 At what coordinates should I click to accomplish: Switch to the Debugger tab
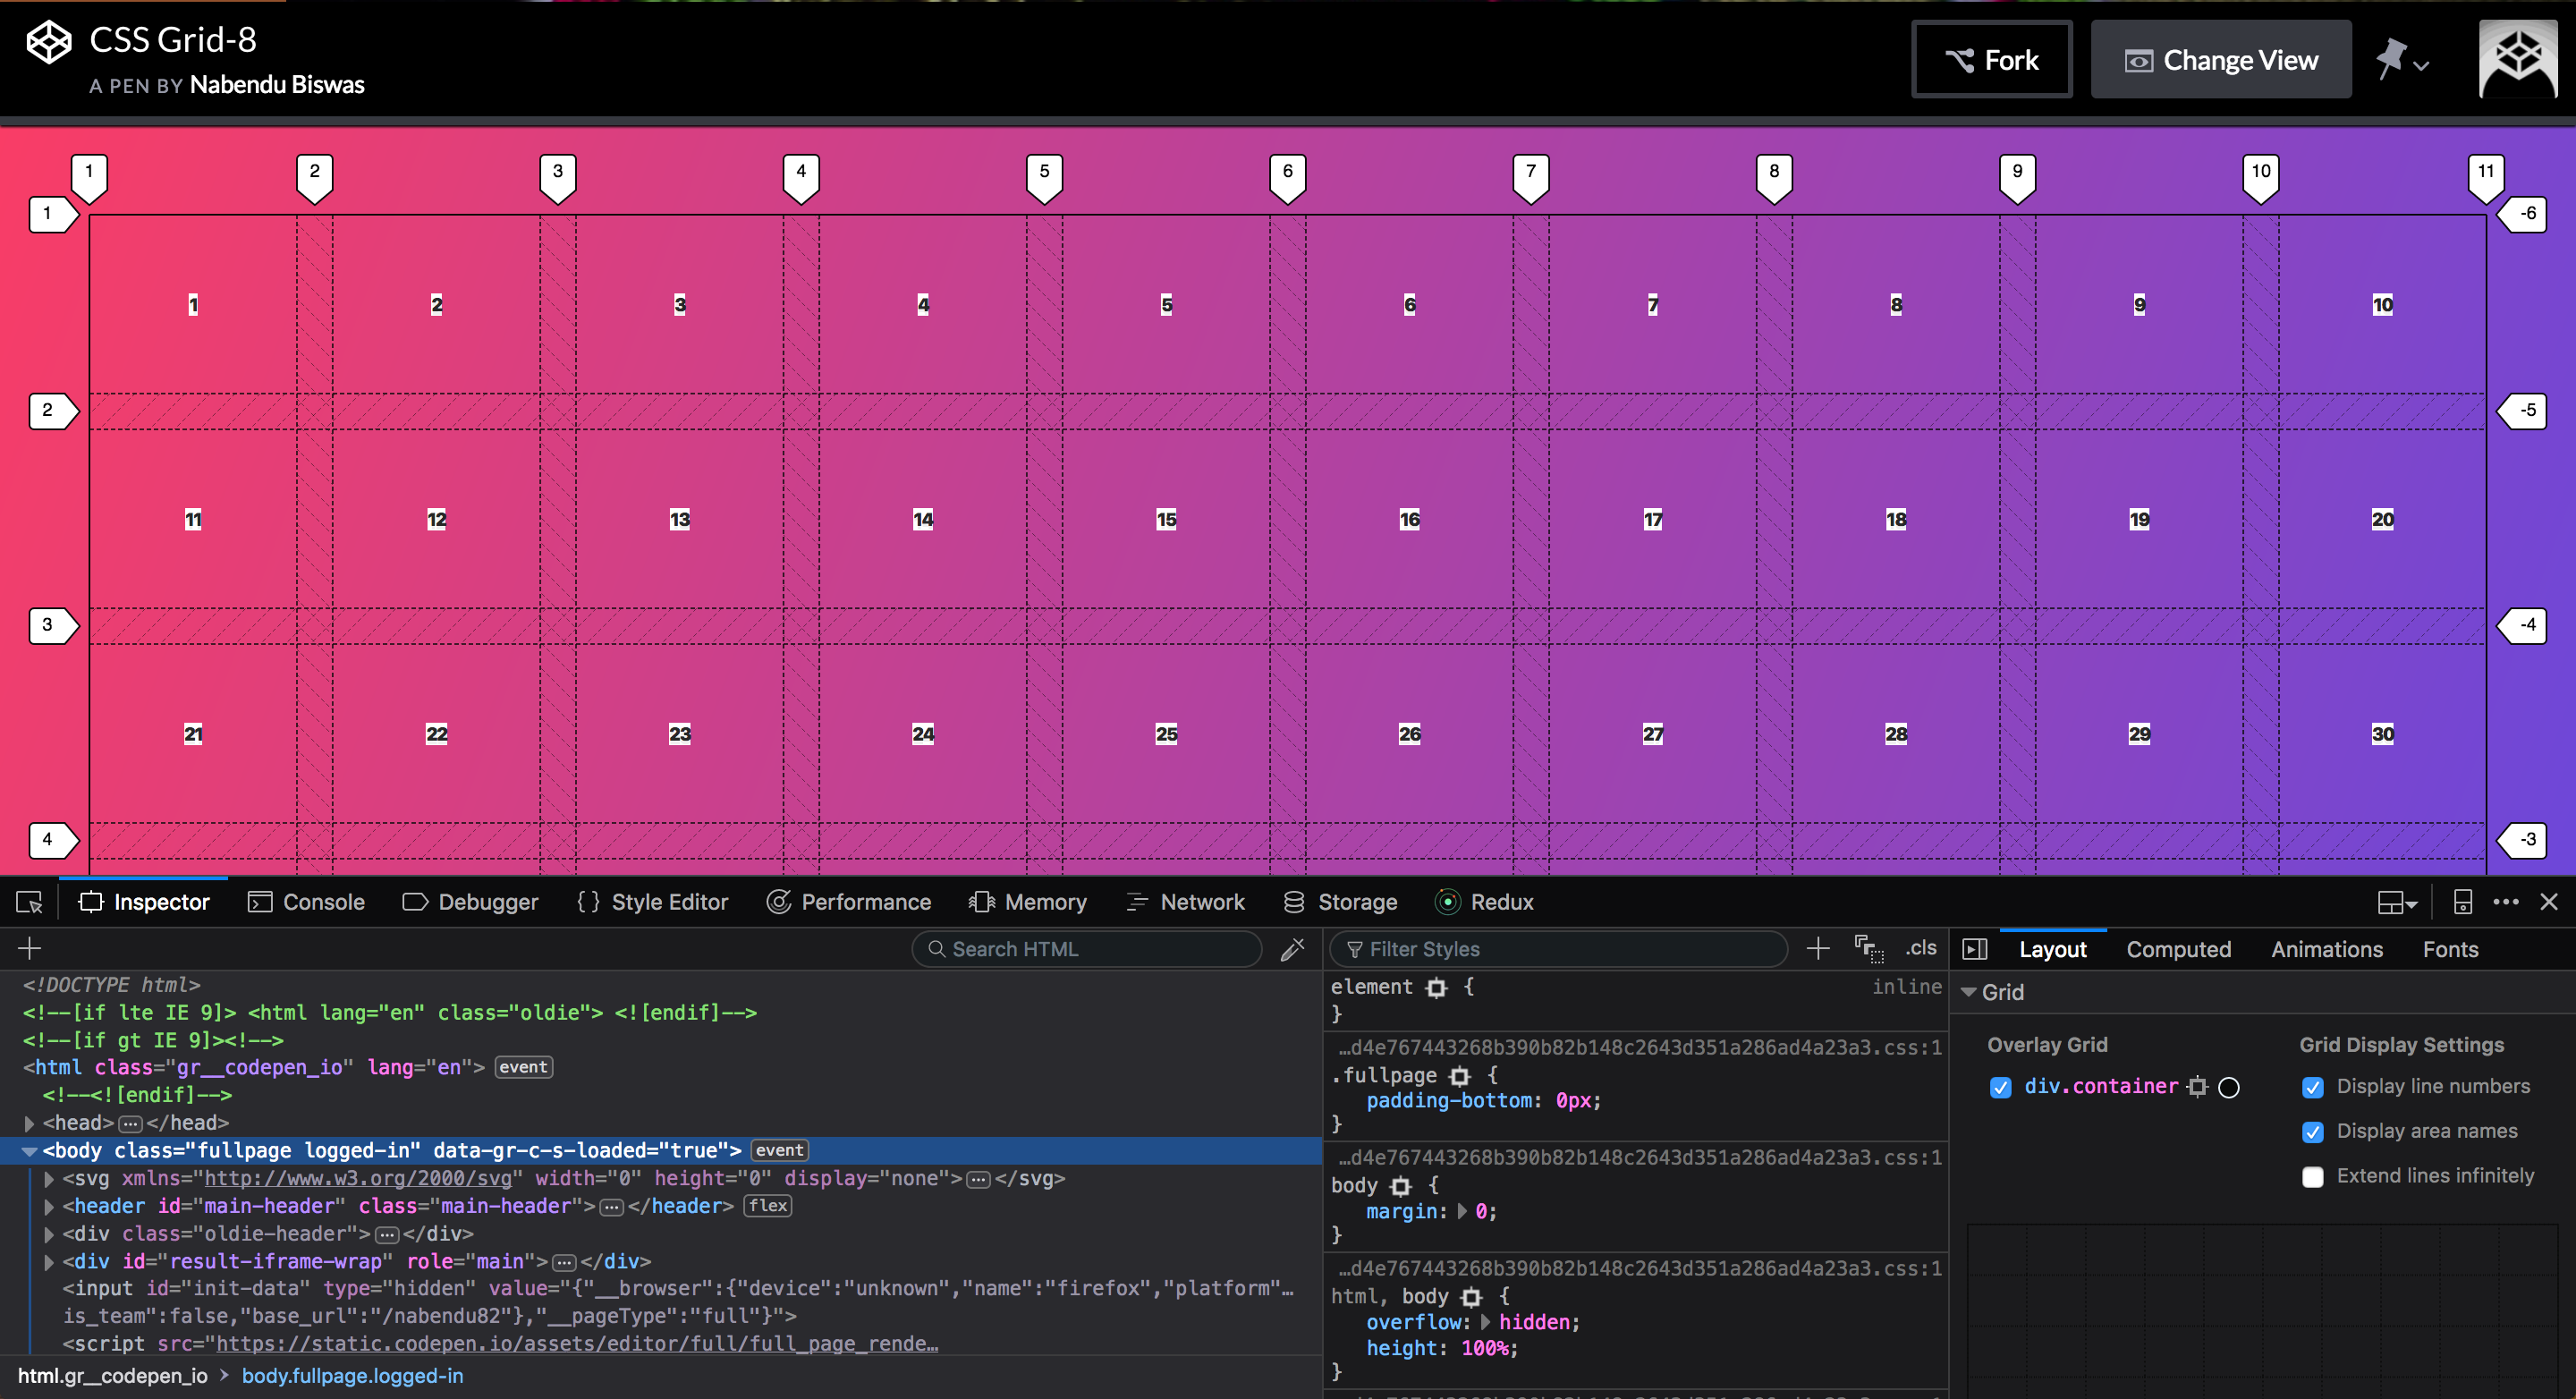coord(470,902)
